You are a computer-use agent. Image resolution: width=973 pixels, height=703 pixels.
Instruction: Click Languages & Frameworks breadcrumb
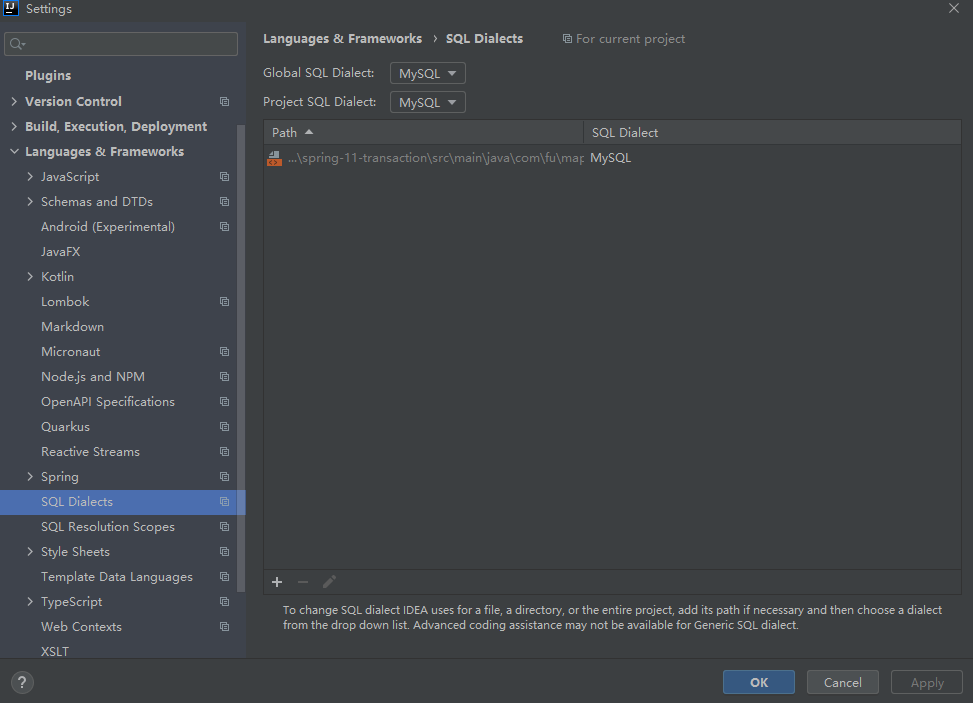click(x=342, y=38)
